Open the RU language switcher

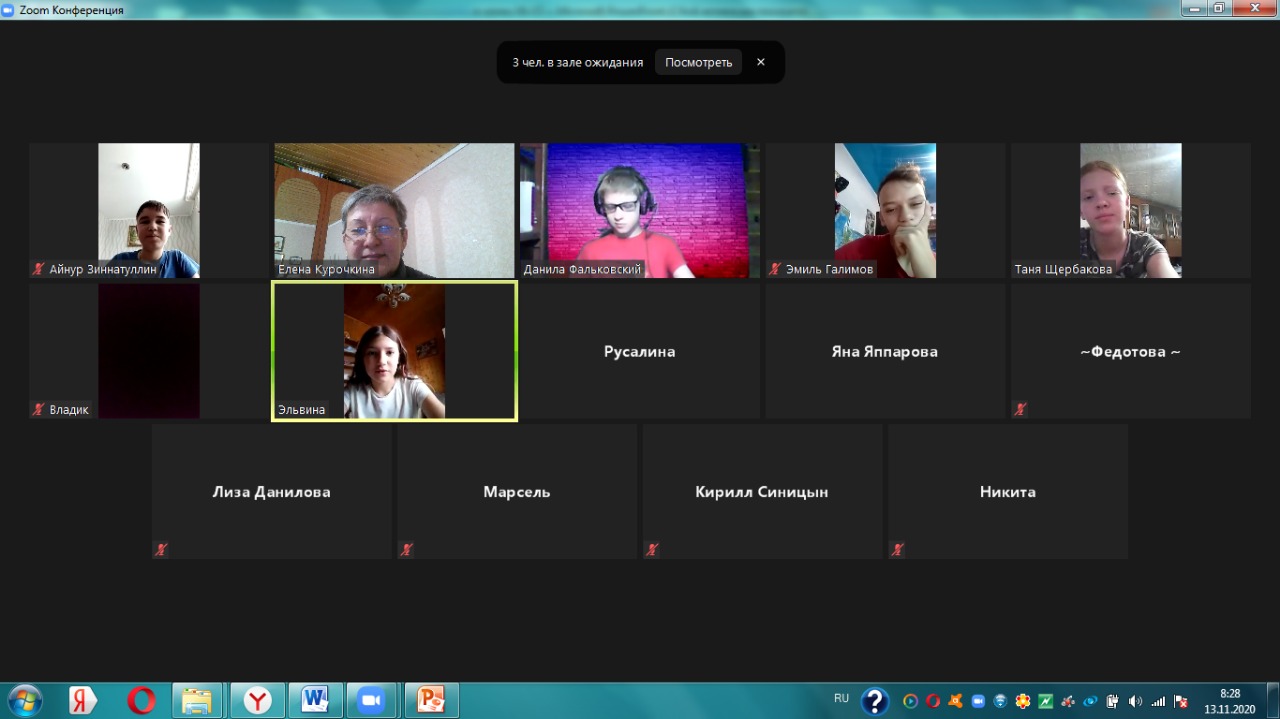pos(841,698)
